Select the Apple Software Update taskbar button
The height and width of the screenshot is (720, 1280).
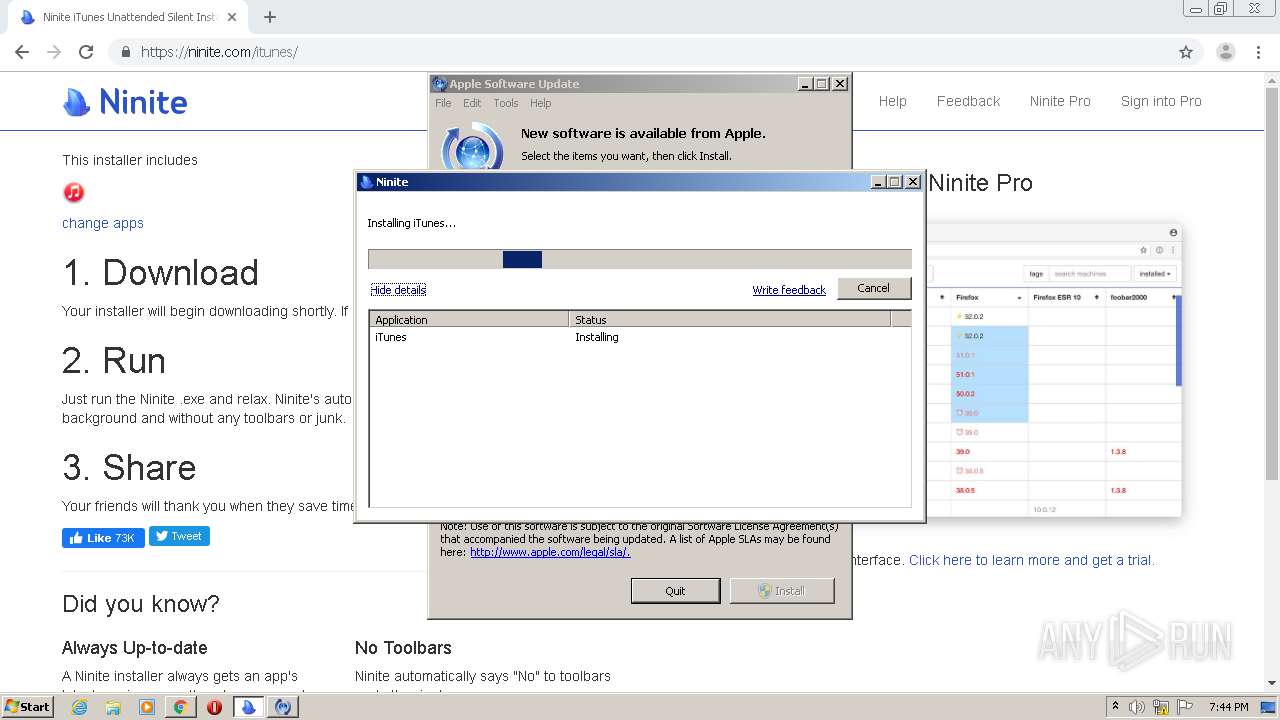(284, 707)
